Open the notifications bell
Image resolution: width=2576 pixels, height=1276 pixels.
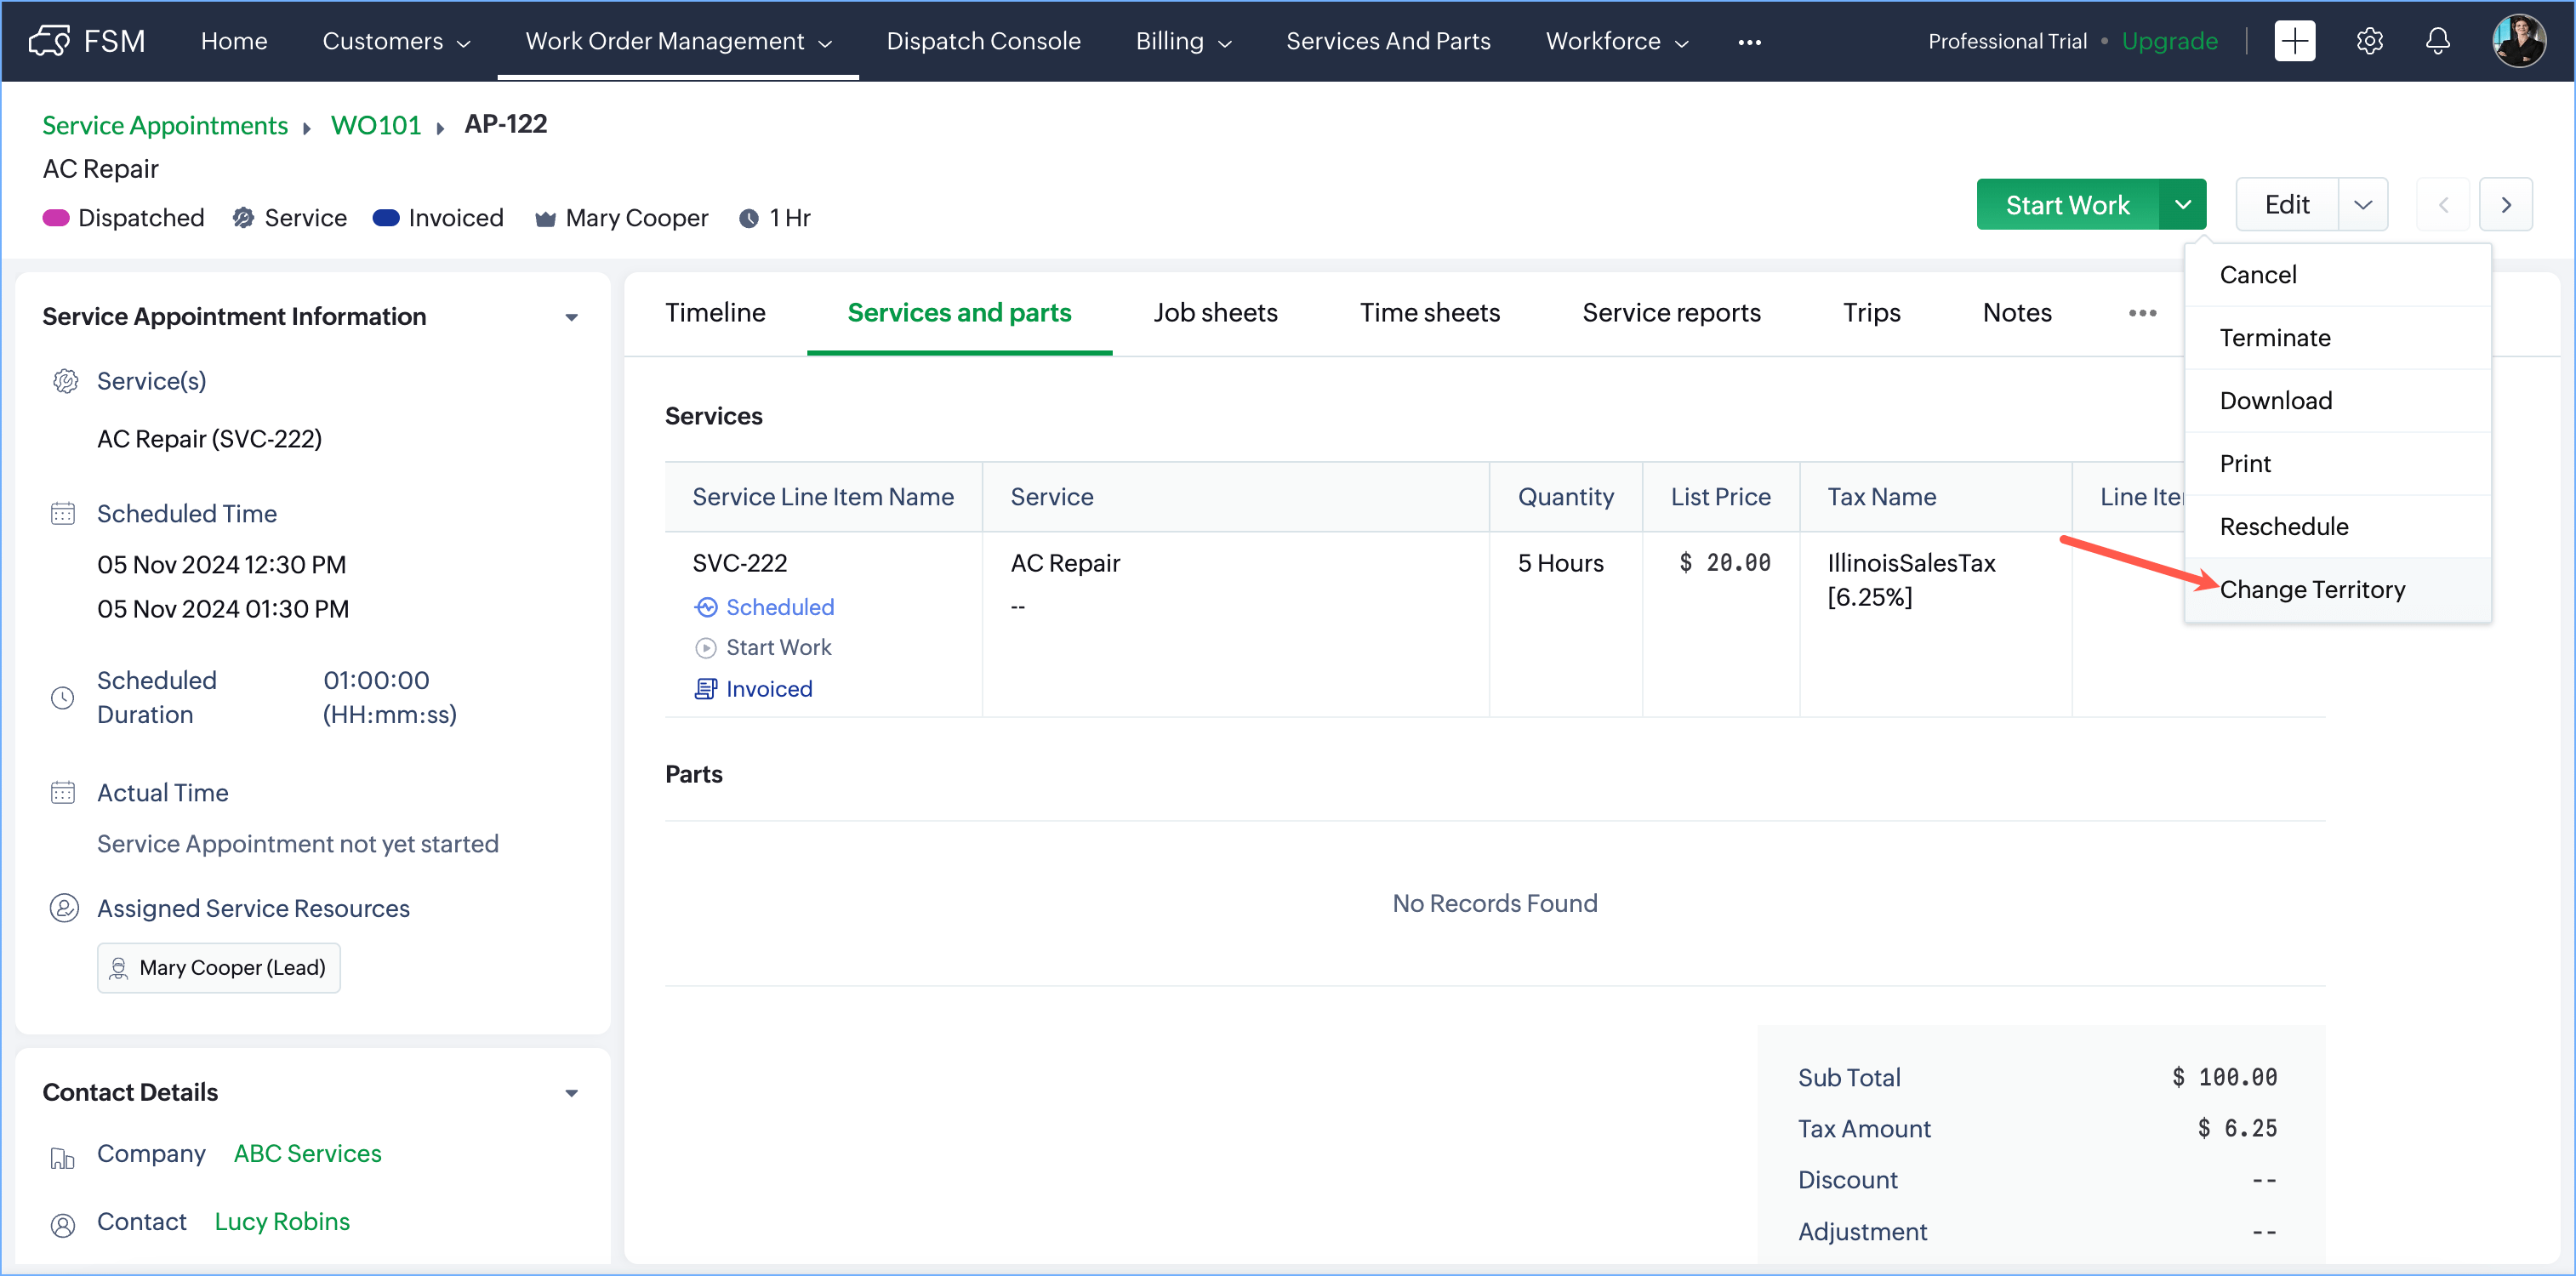click(x=2438, y=41)
